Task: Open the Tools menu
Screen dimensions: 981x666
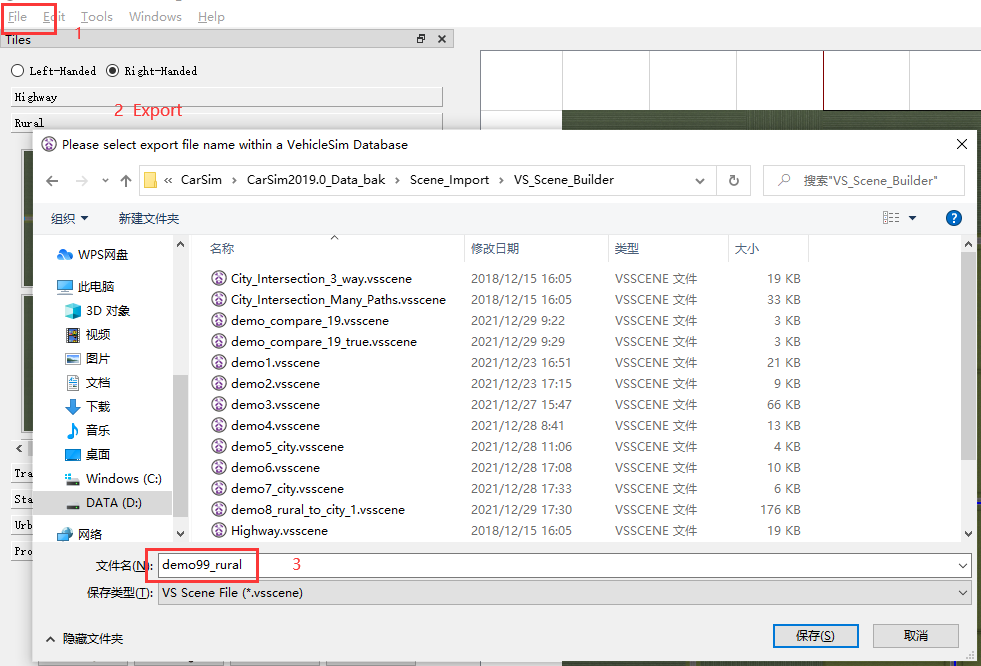Action: coord(97,17)
